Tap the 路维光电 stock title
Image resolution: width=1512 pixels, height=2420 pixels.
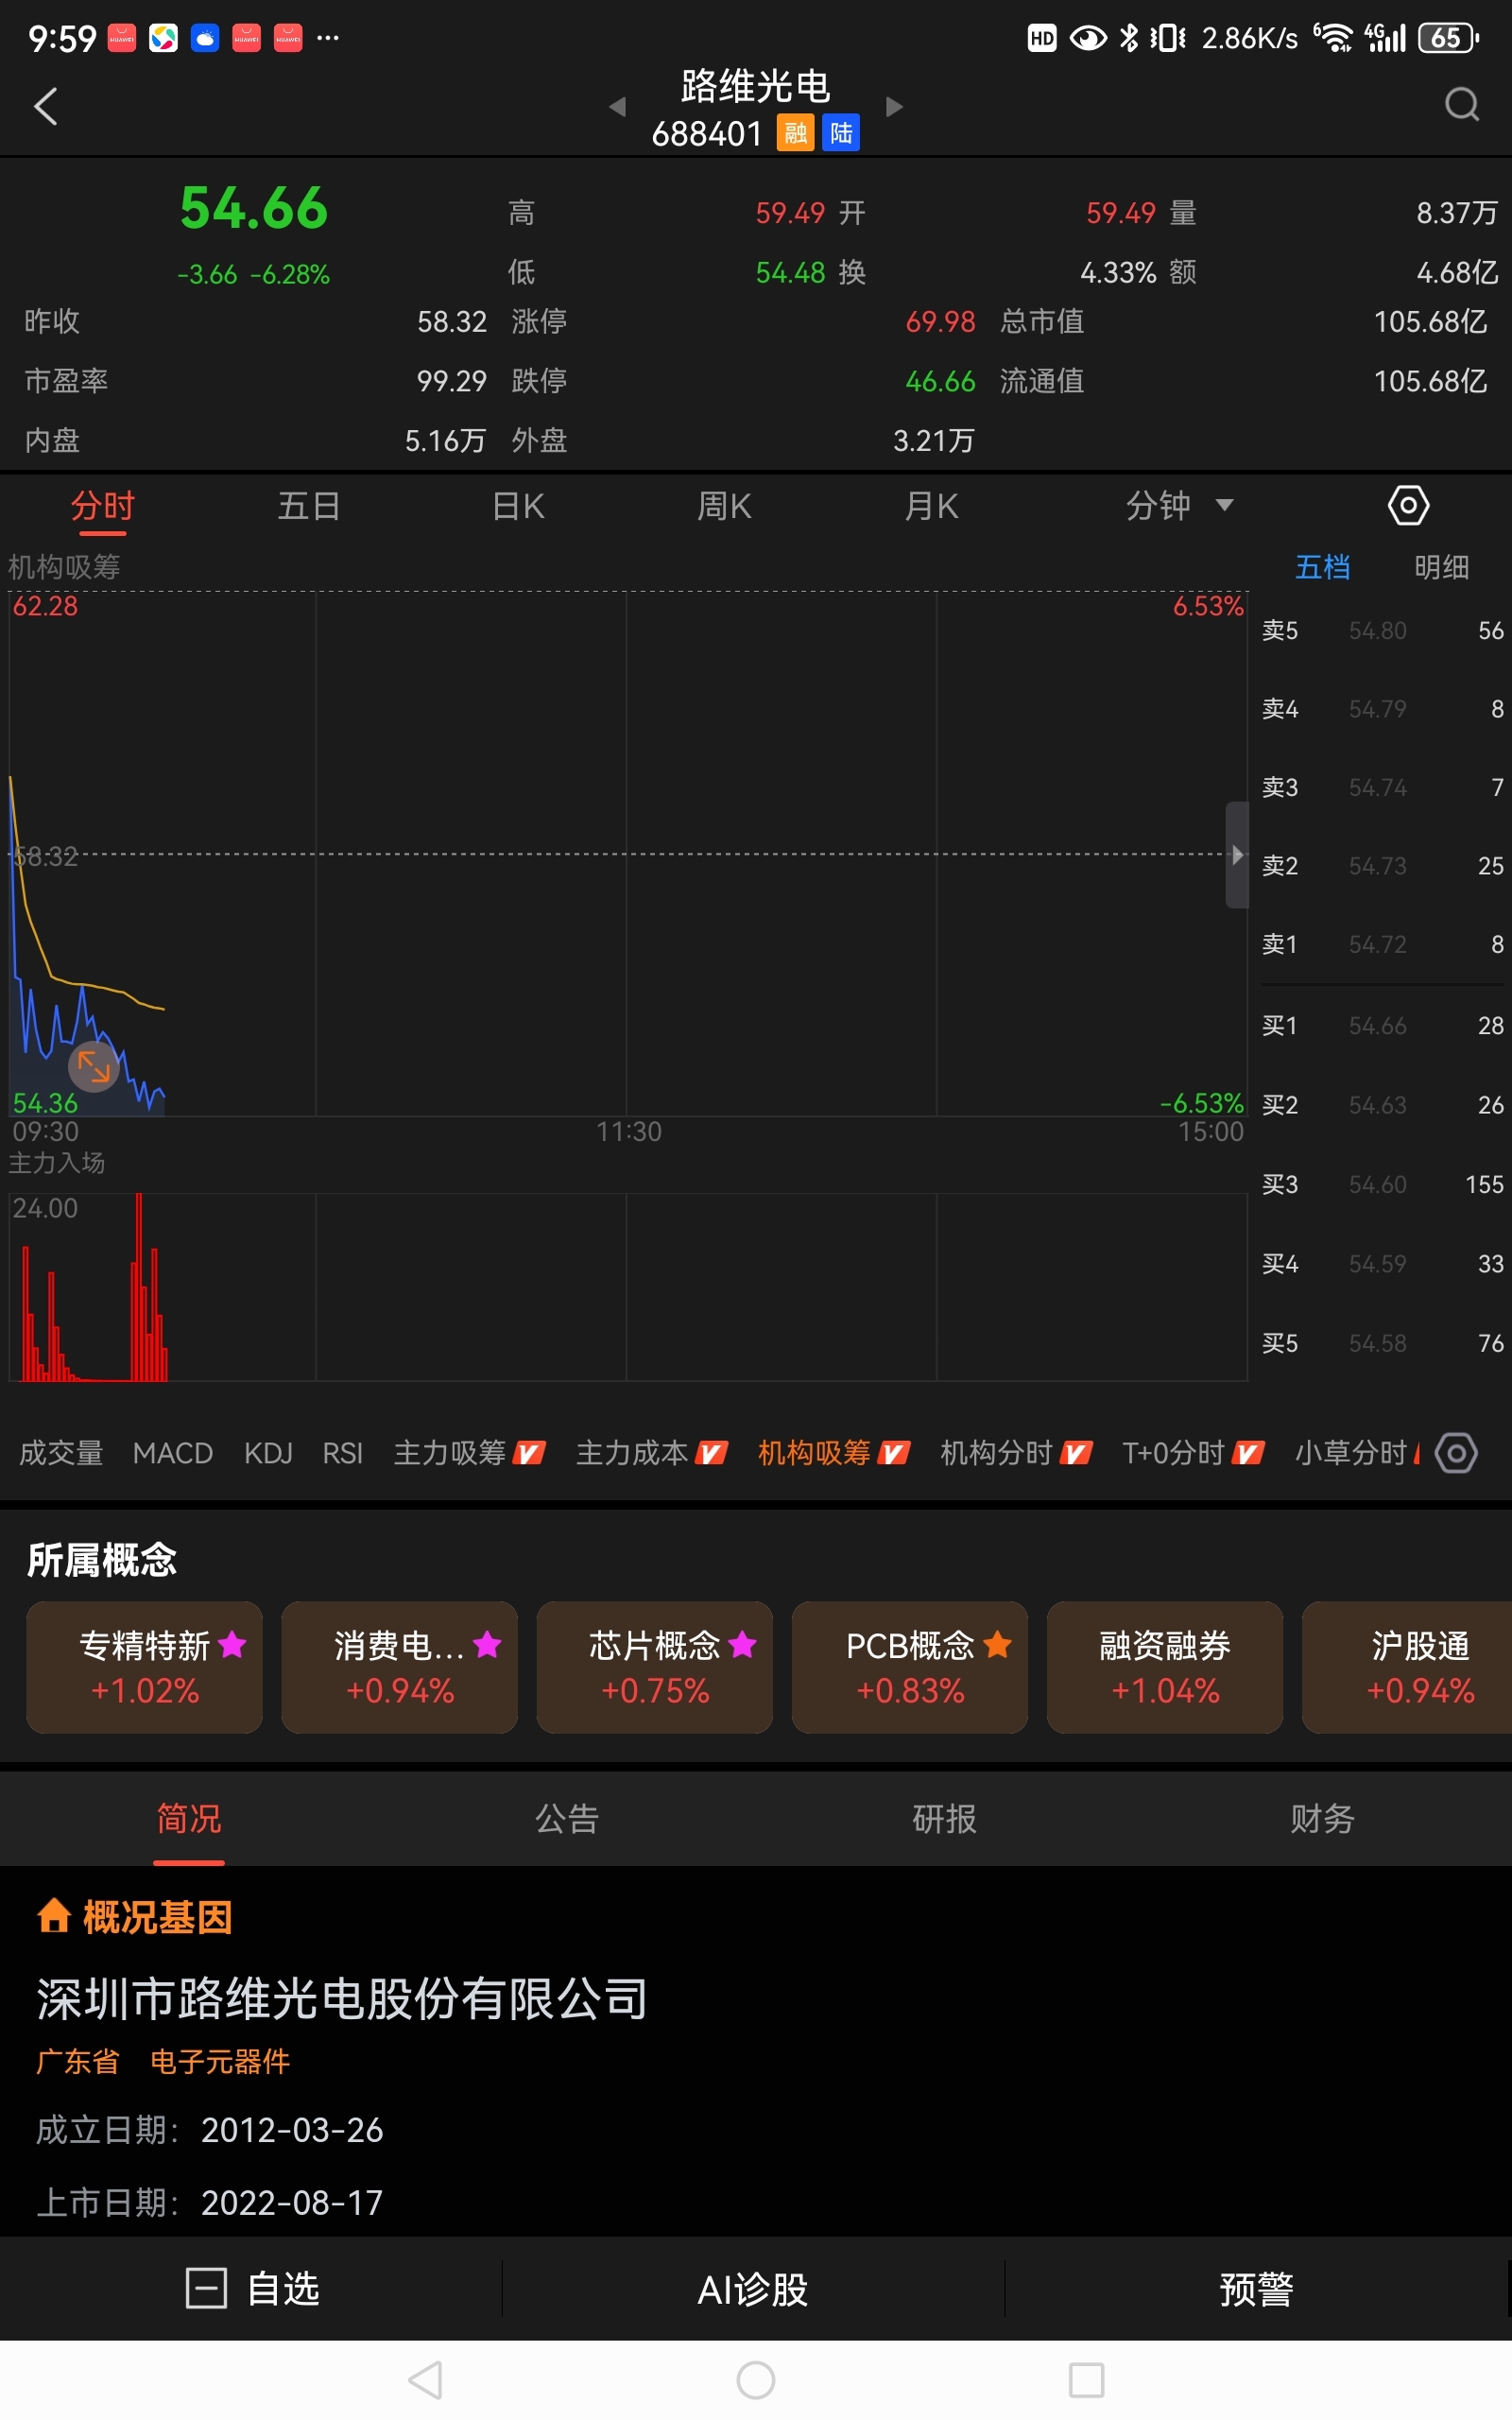756,86
